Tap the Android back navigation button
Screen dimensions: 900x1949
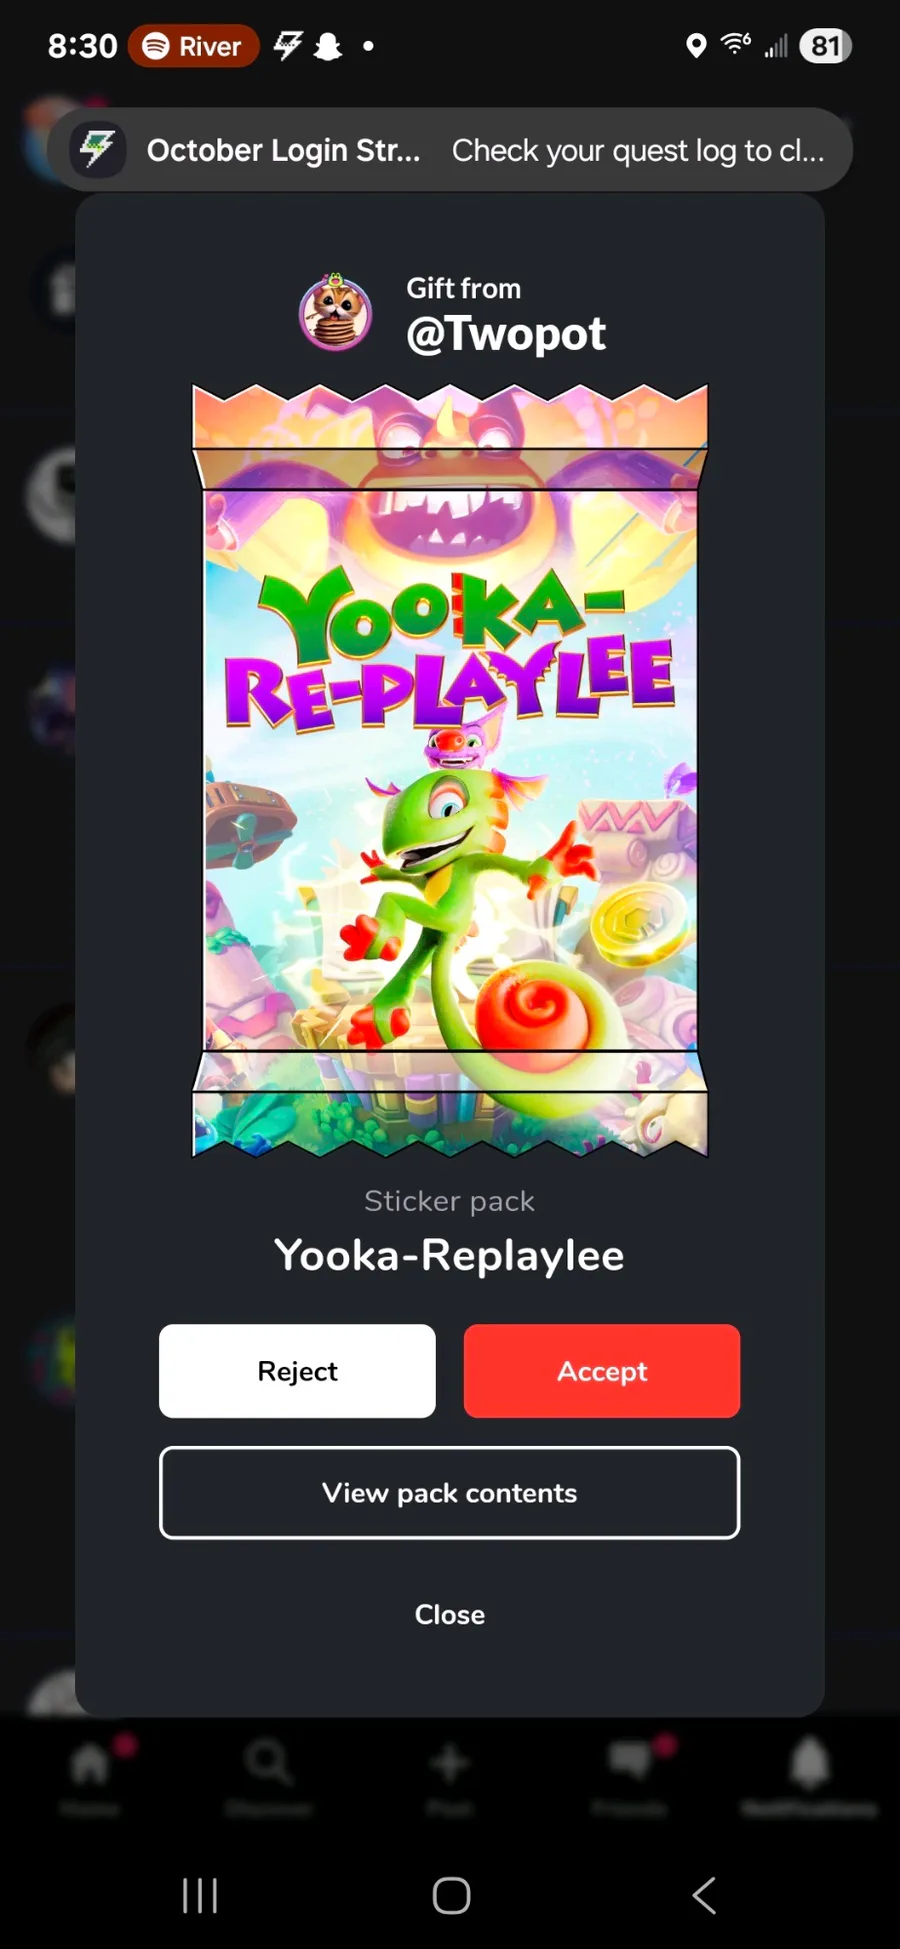click(704, 1895)
